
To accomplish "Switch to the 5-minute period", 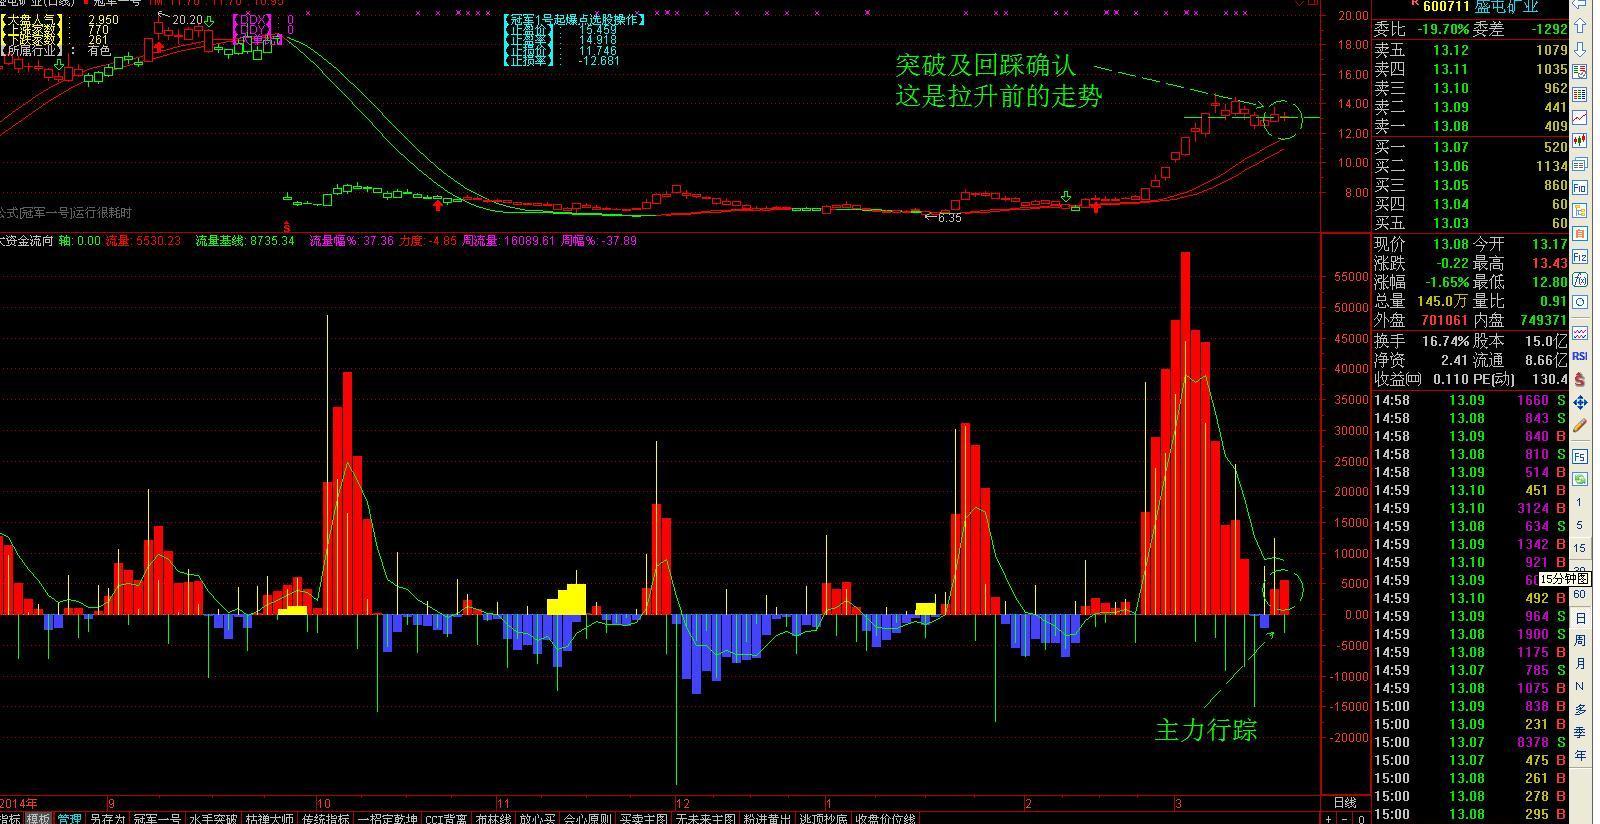I will pyautogui.click(x=1580, y=525).
